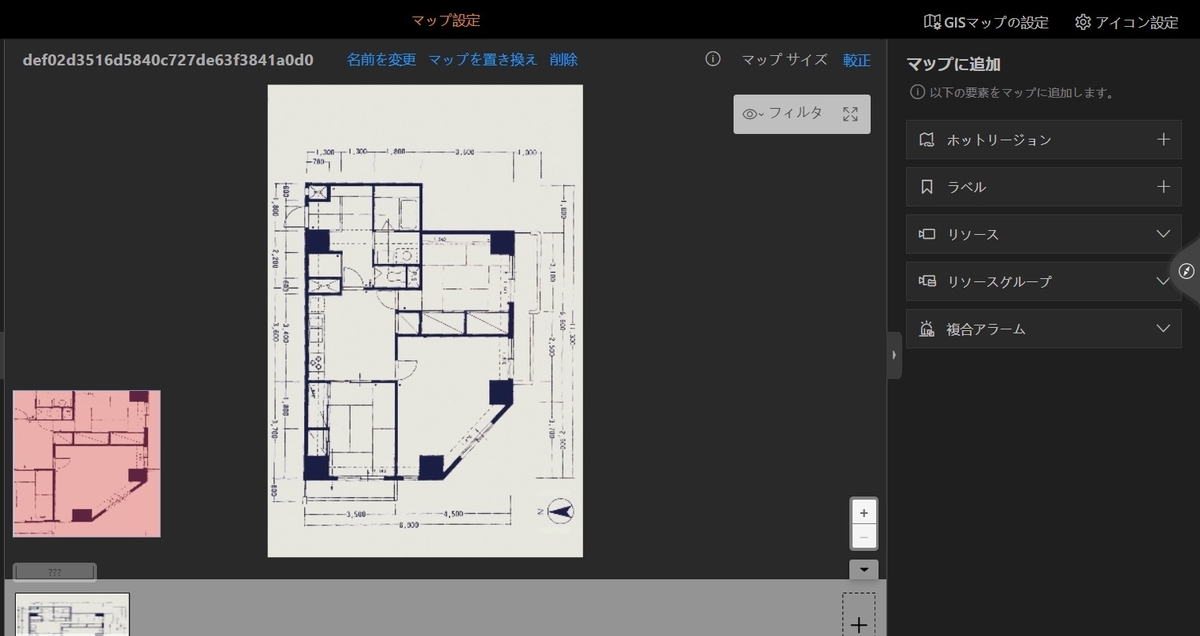
Task: Click the gear icon beside アイコン設定
Action: [x=1083, y=22]
